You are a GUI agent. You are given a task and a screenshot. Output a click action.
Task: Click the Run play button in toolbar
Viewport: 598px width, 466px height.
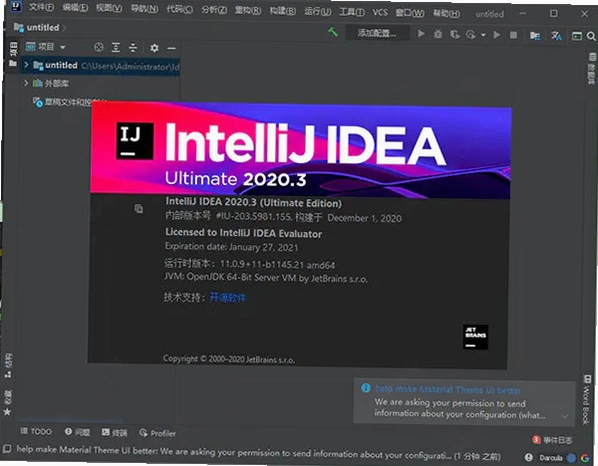(421, 34)
